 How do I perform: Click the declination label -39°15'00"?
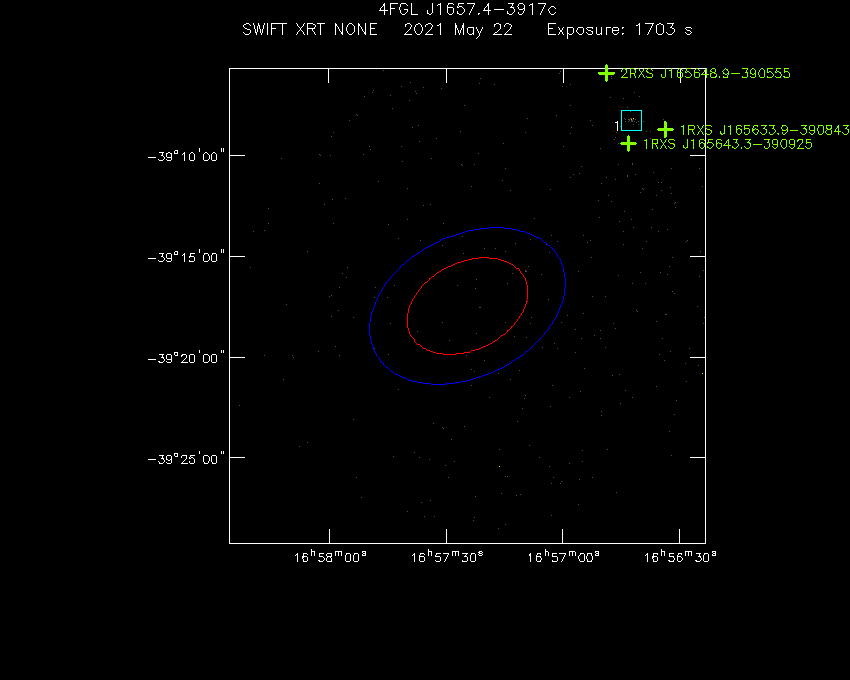coord(186,258)
